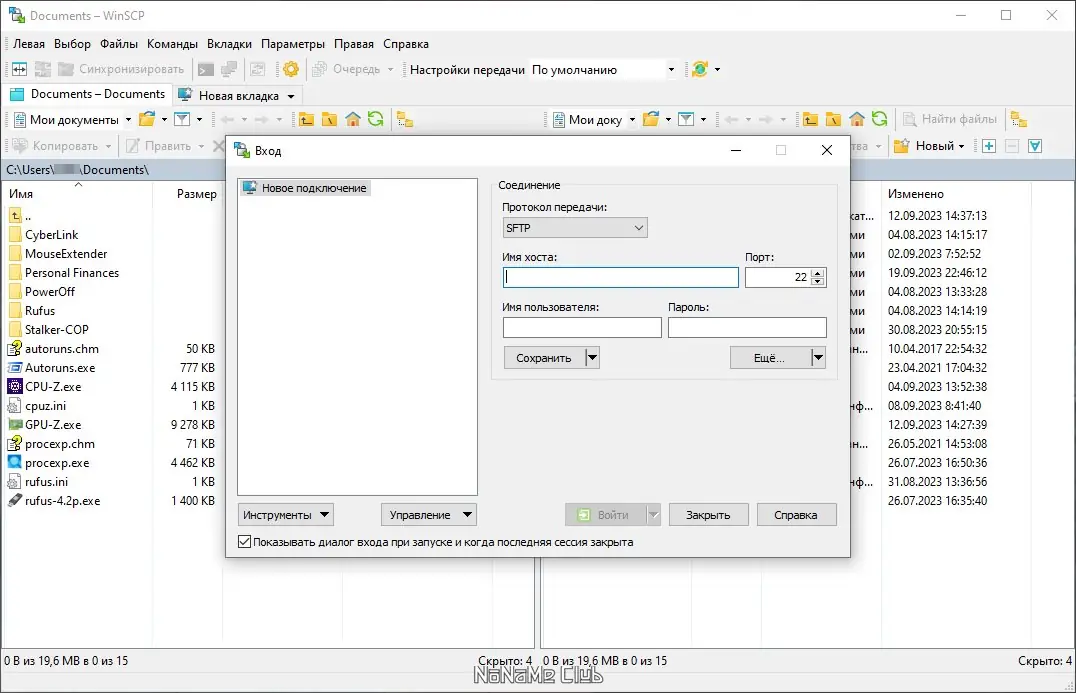Viewport: 1076px width, 693px height.
Task: Open the Команды menu
Action: click(x=171, y=44)
